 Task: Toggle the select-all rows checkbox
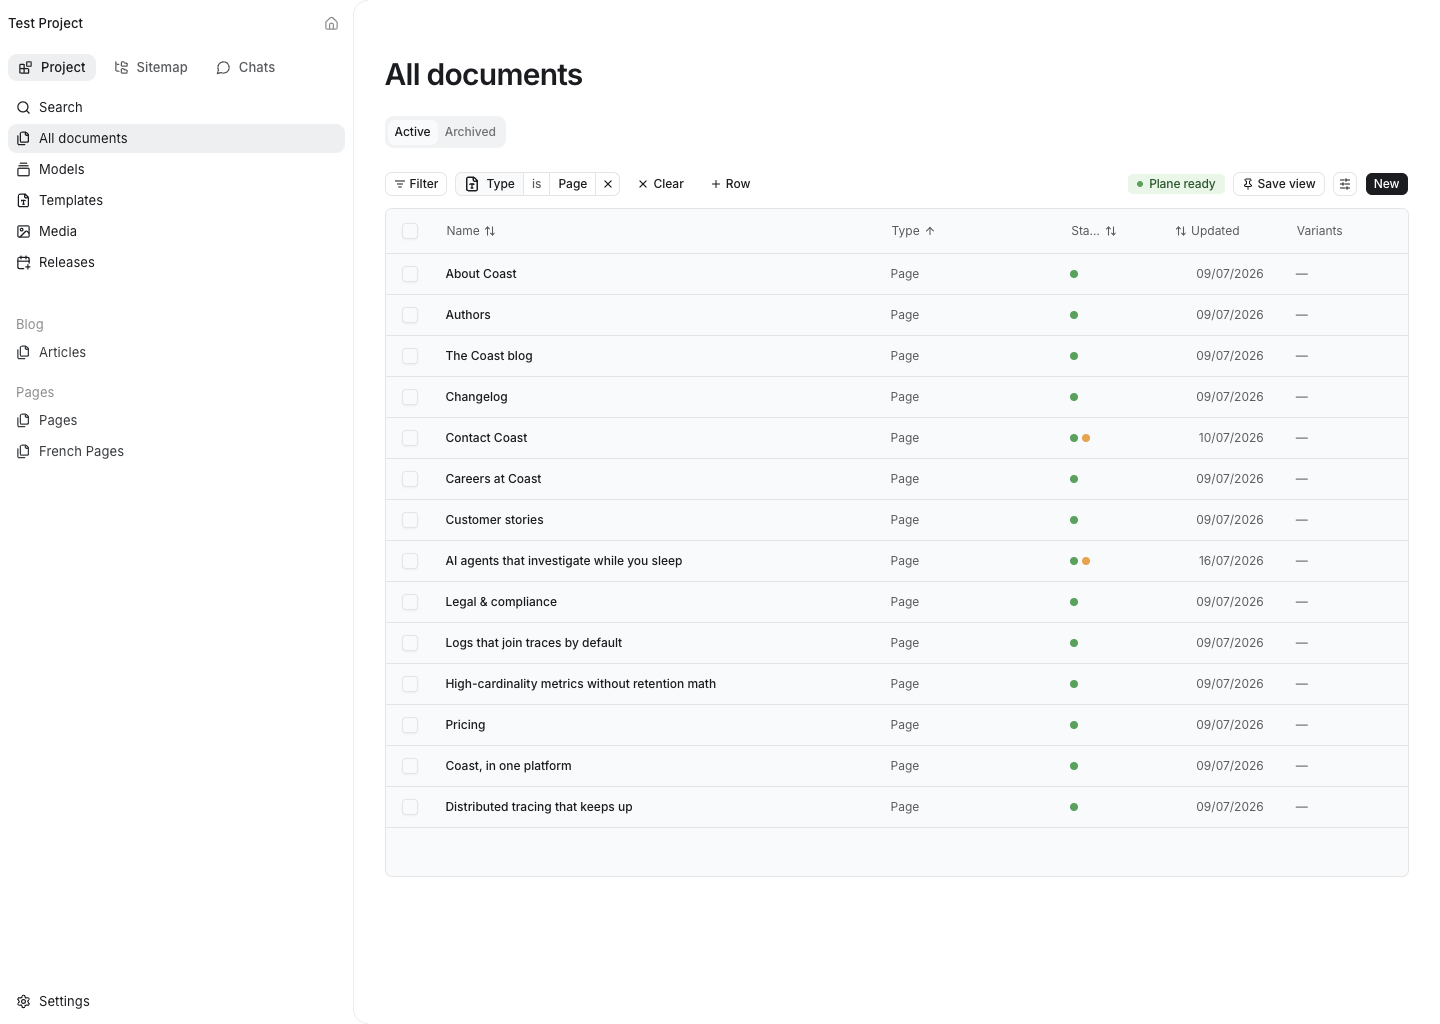point(410,231)
